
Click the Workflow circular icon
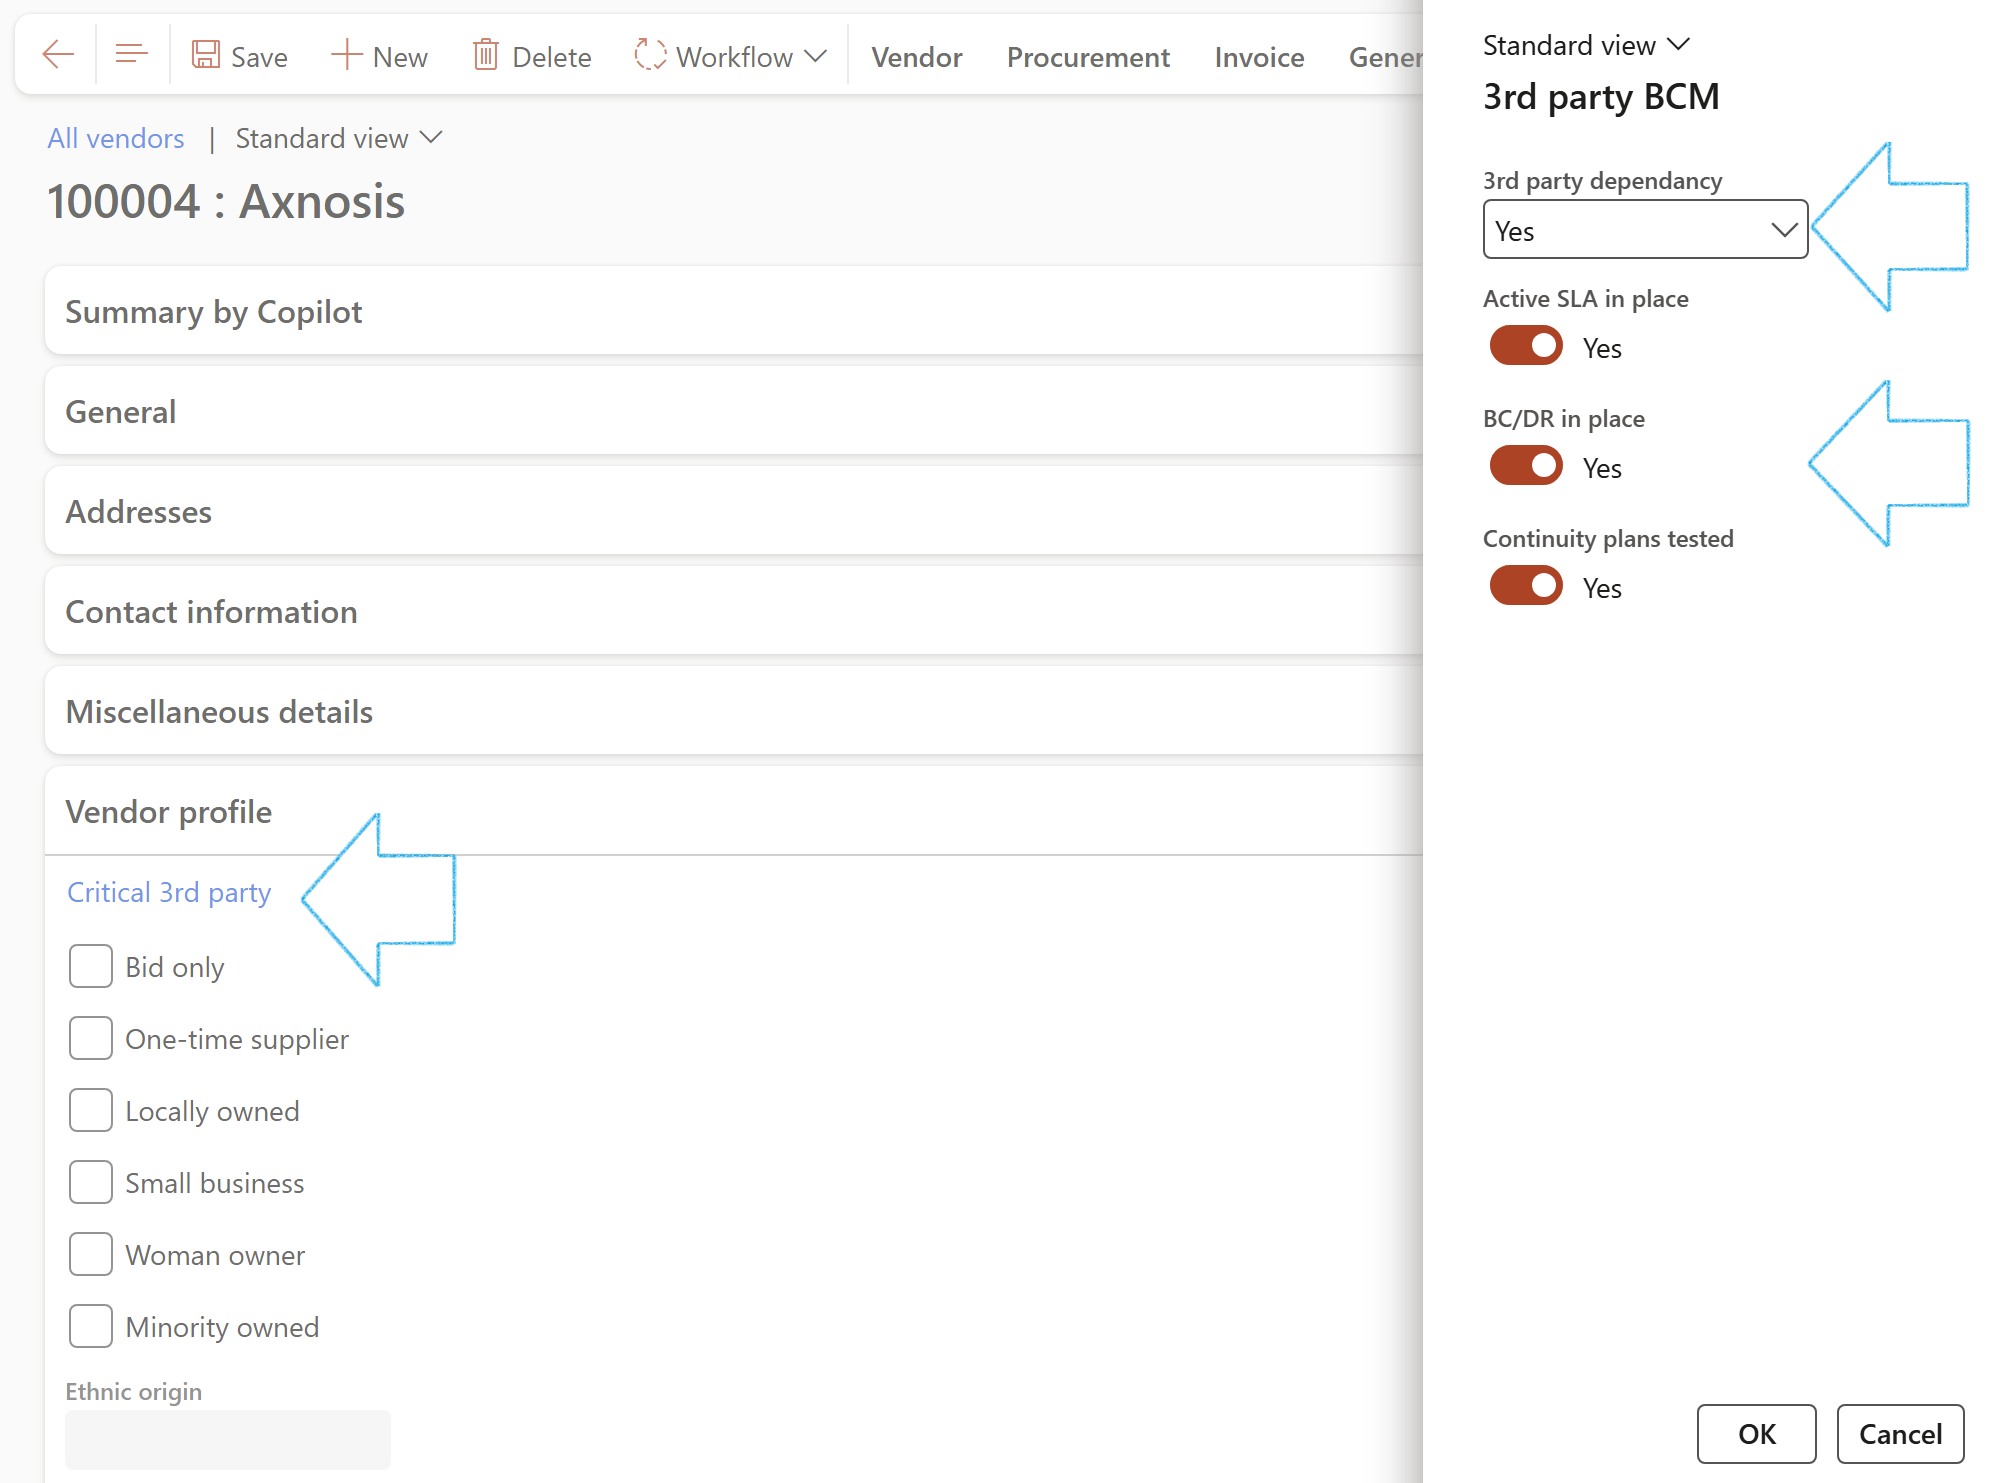click(x=650, y=55)
